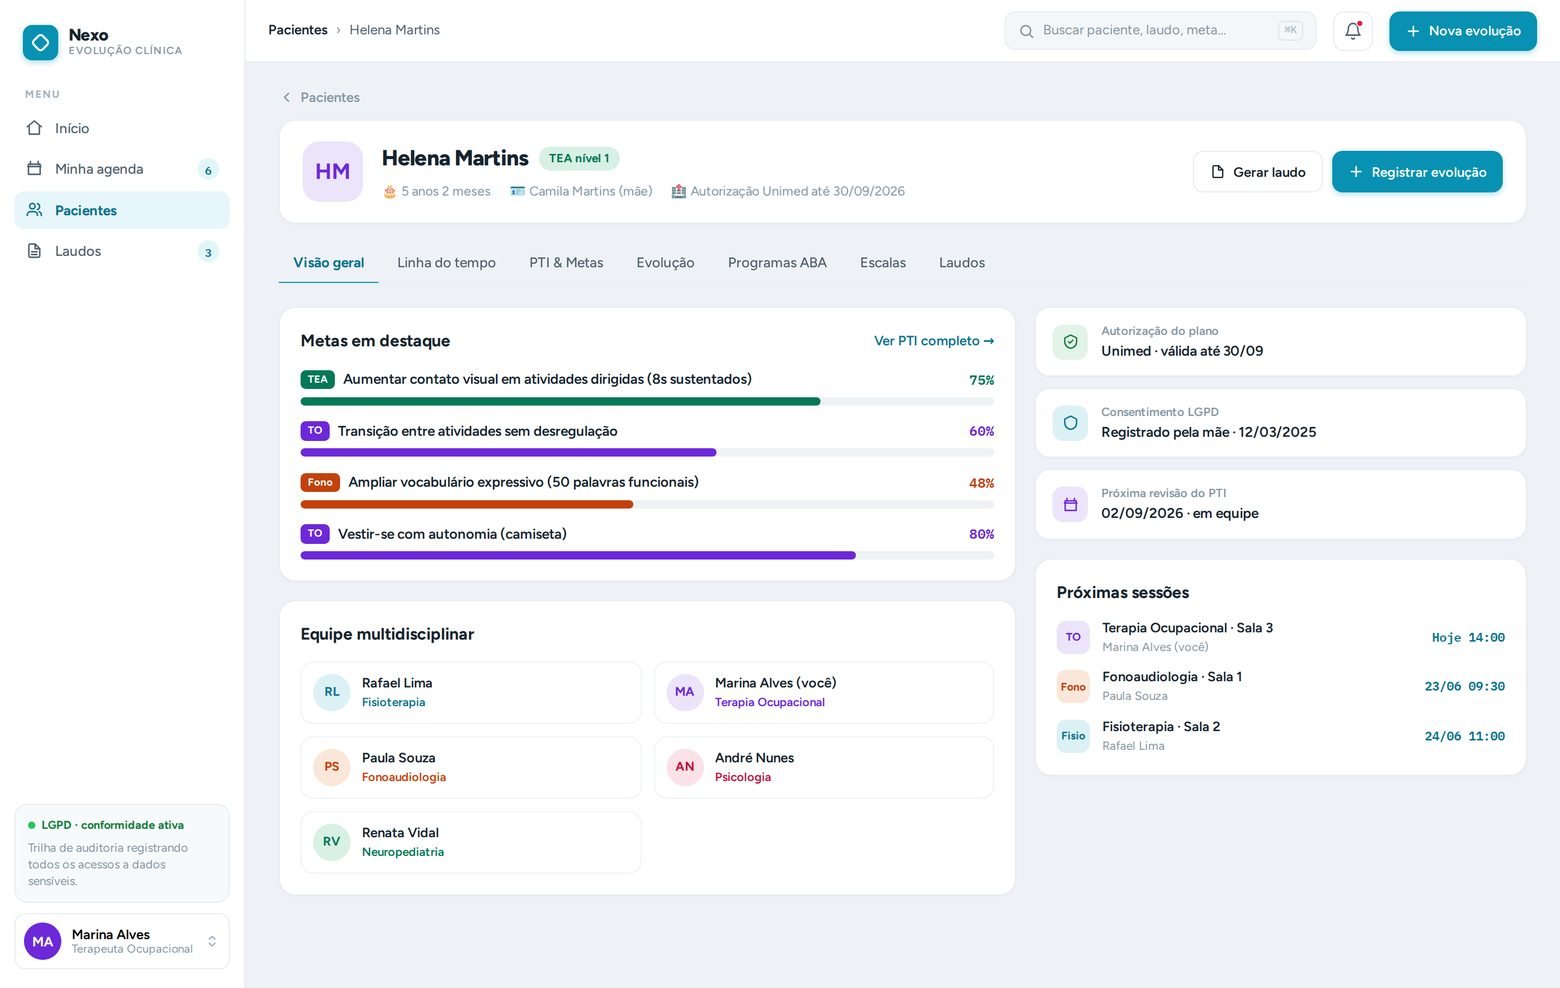Click the TO badge of Terapia Ocupacional session
This screenshot has width=1560, height=988.
(x=1073, y=637)
